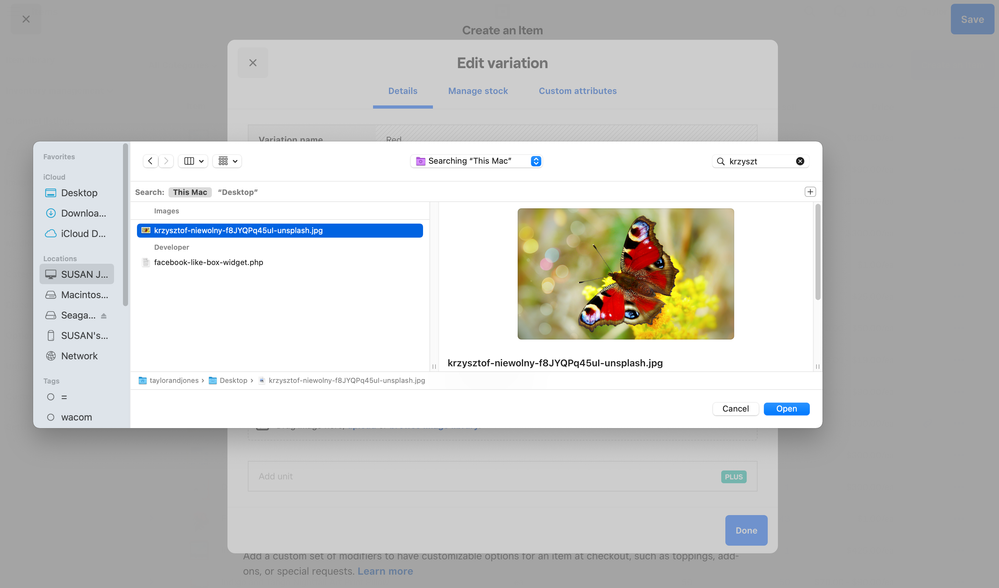Click the back navigation arrow
This screenshot has width=999, height=588.
pos(150,161)
